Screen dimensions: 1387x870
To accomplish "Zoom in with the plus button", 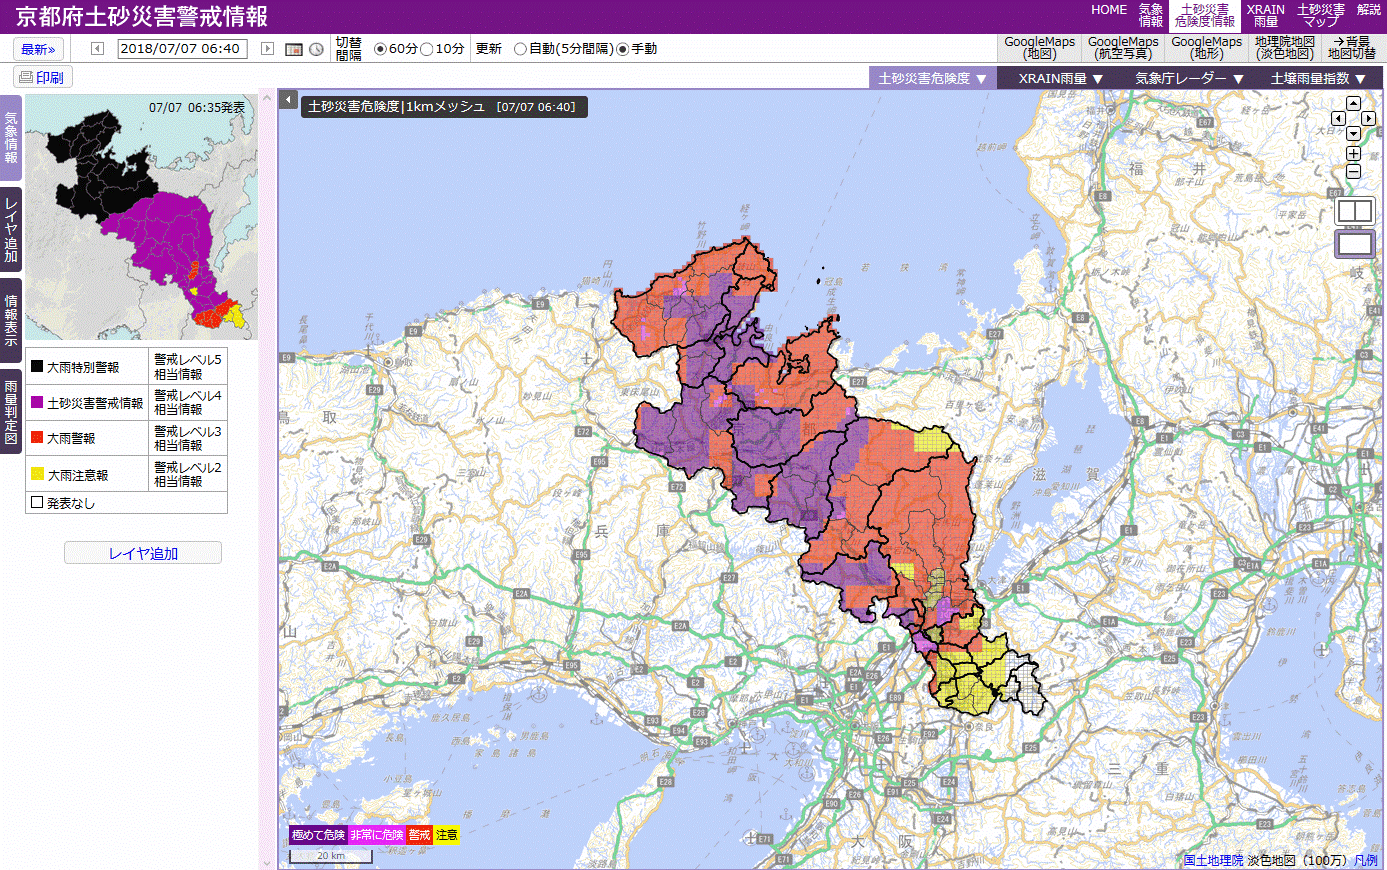I will point(1353,154).
